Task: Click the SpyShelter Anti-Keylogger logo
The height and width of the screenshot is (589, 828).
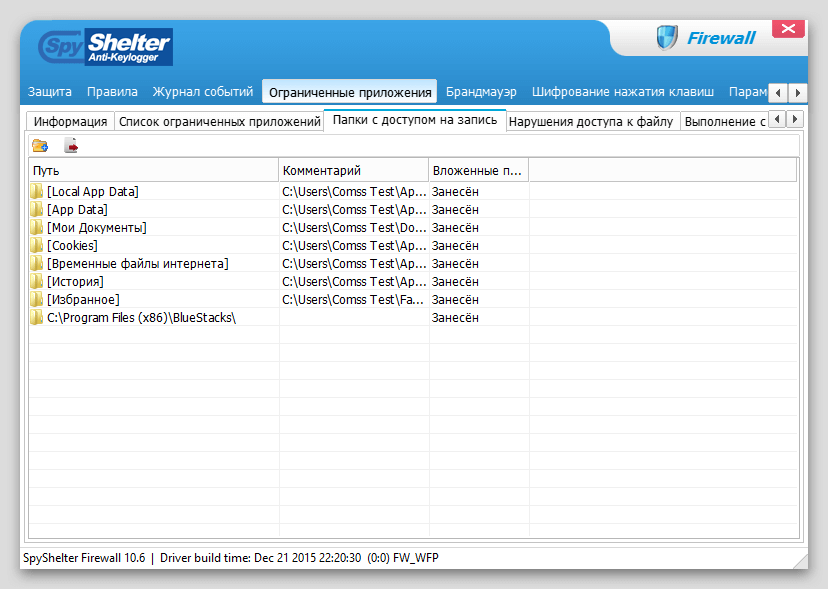Action: [x=106, y=47]
